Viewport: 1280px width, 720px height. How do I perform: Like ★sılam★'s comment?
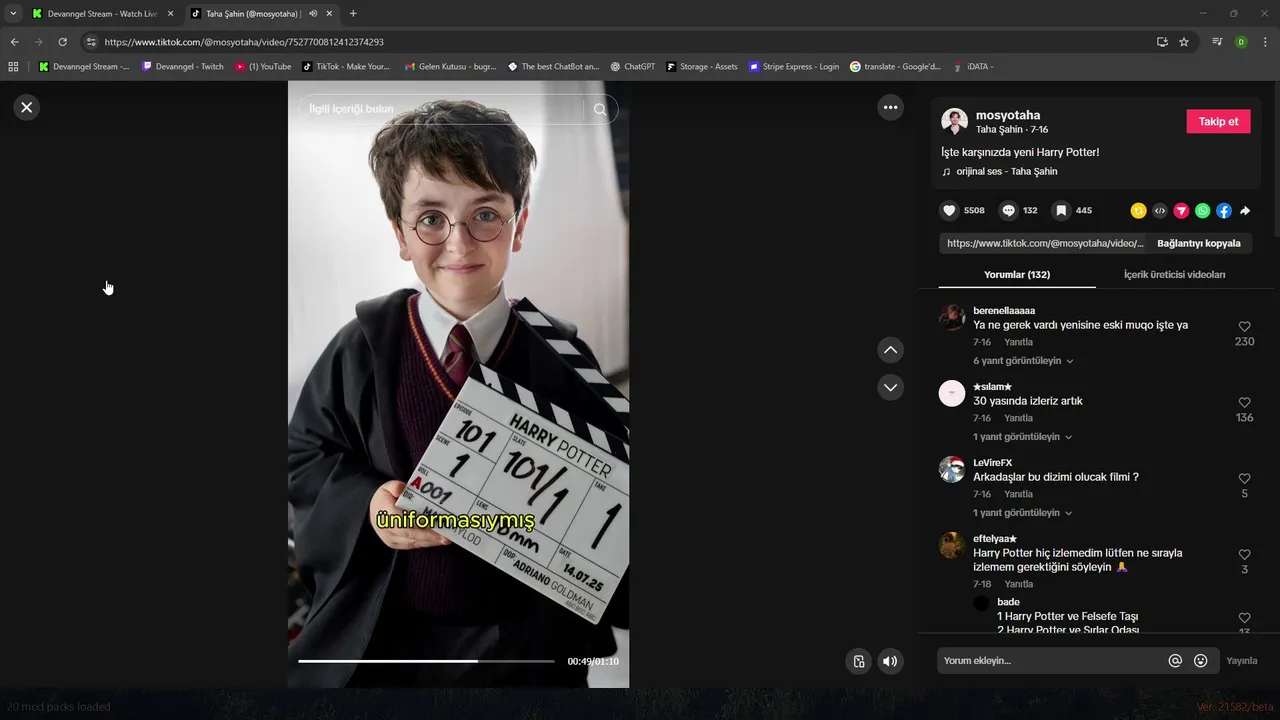click(1245, 403)
